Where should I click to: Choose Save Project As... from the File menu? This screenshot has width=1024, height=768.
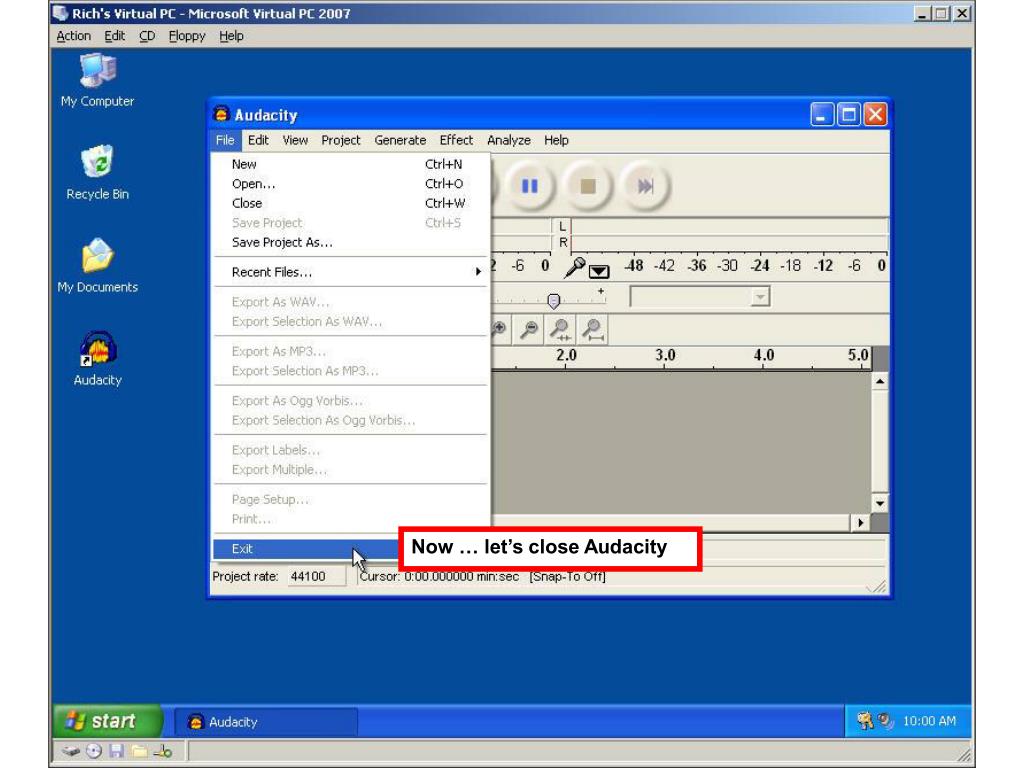click(x=351, y=243)
